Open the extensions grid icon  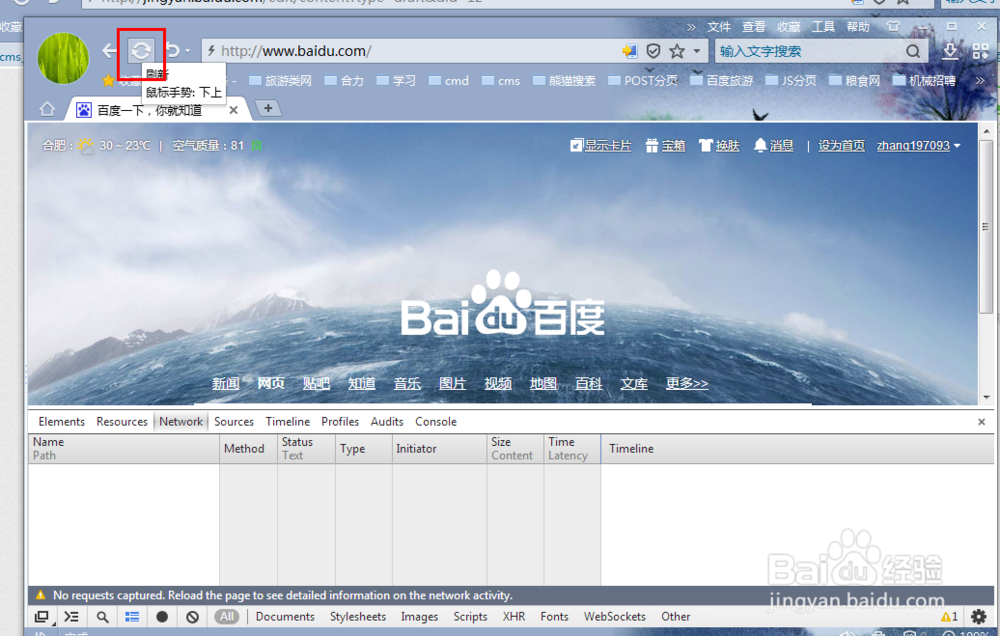[980, 51]
